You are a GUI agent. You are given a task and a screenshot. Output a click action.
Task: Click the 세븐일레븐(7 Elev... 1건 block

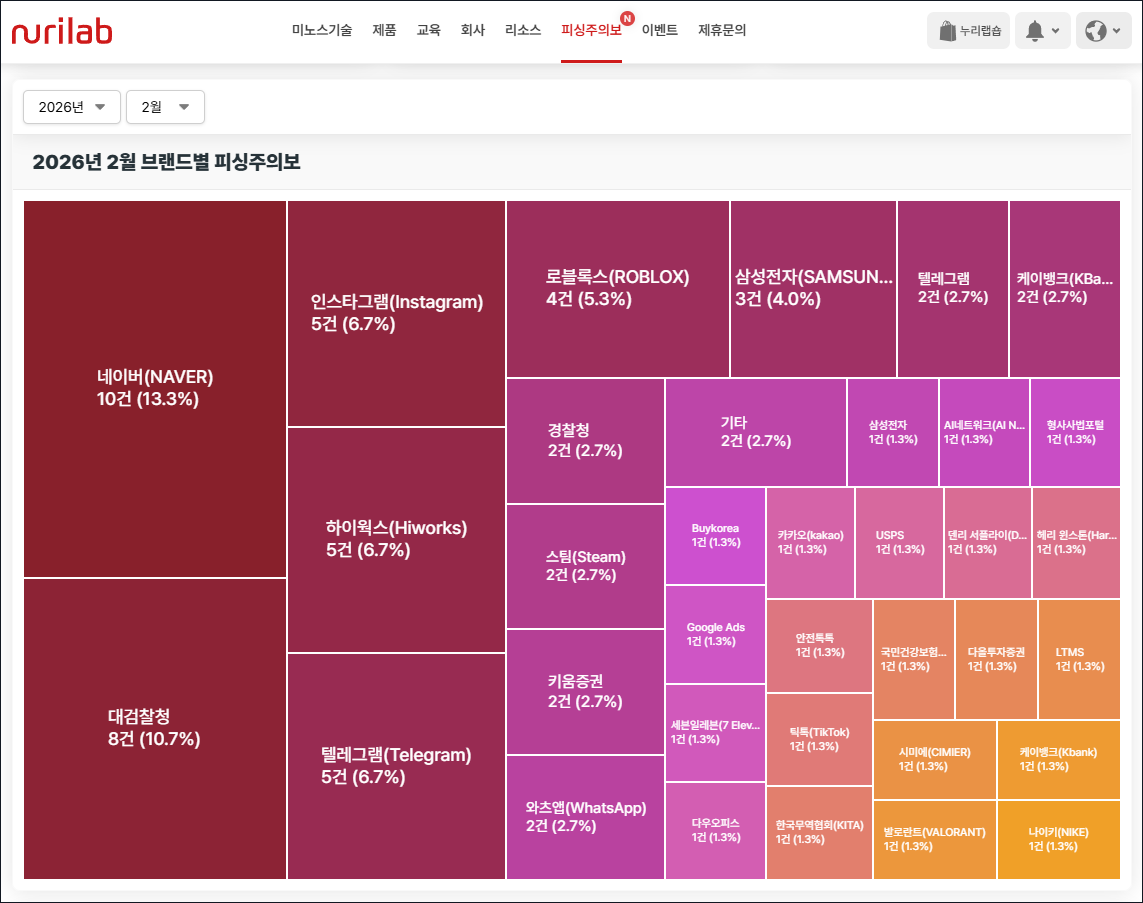[715, 732]
